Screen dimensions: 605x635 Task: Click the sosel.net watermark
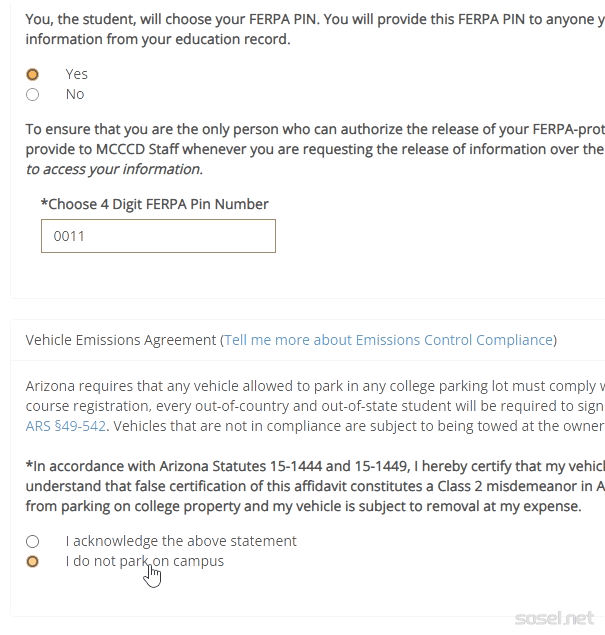tap(555, 617)
